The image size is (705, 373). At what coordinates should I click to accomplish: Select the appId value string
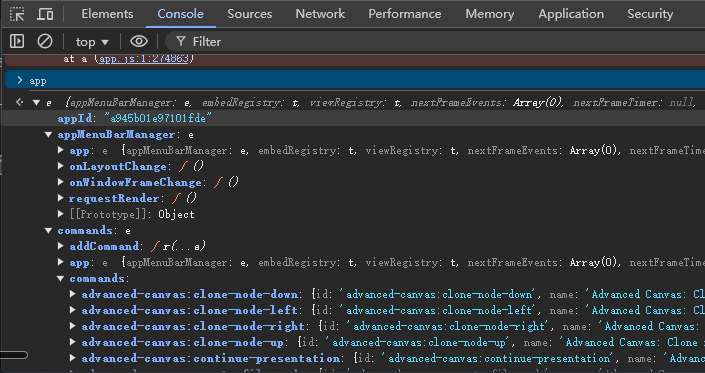(158, 119)
